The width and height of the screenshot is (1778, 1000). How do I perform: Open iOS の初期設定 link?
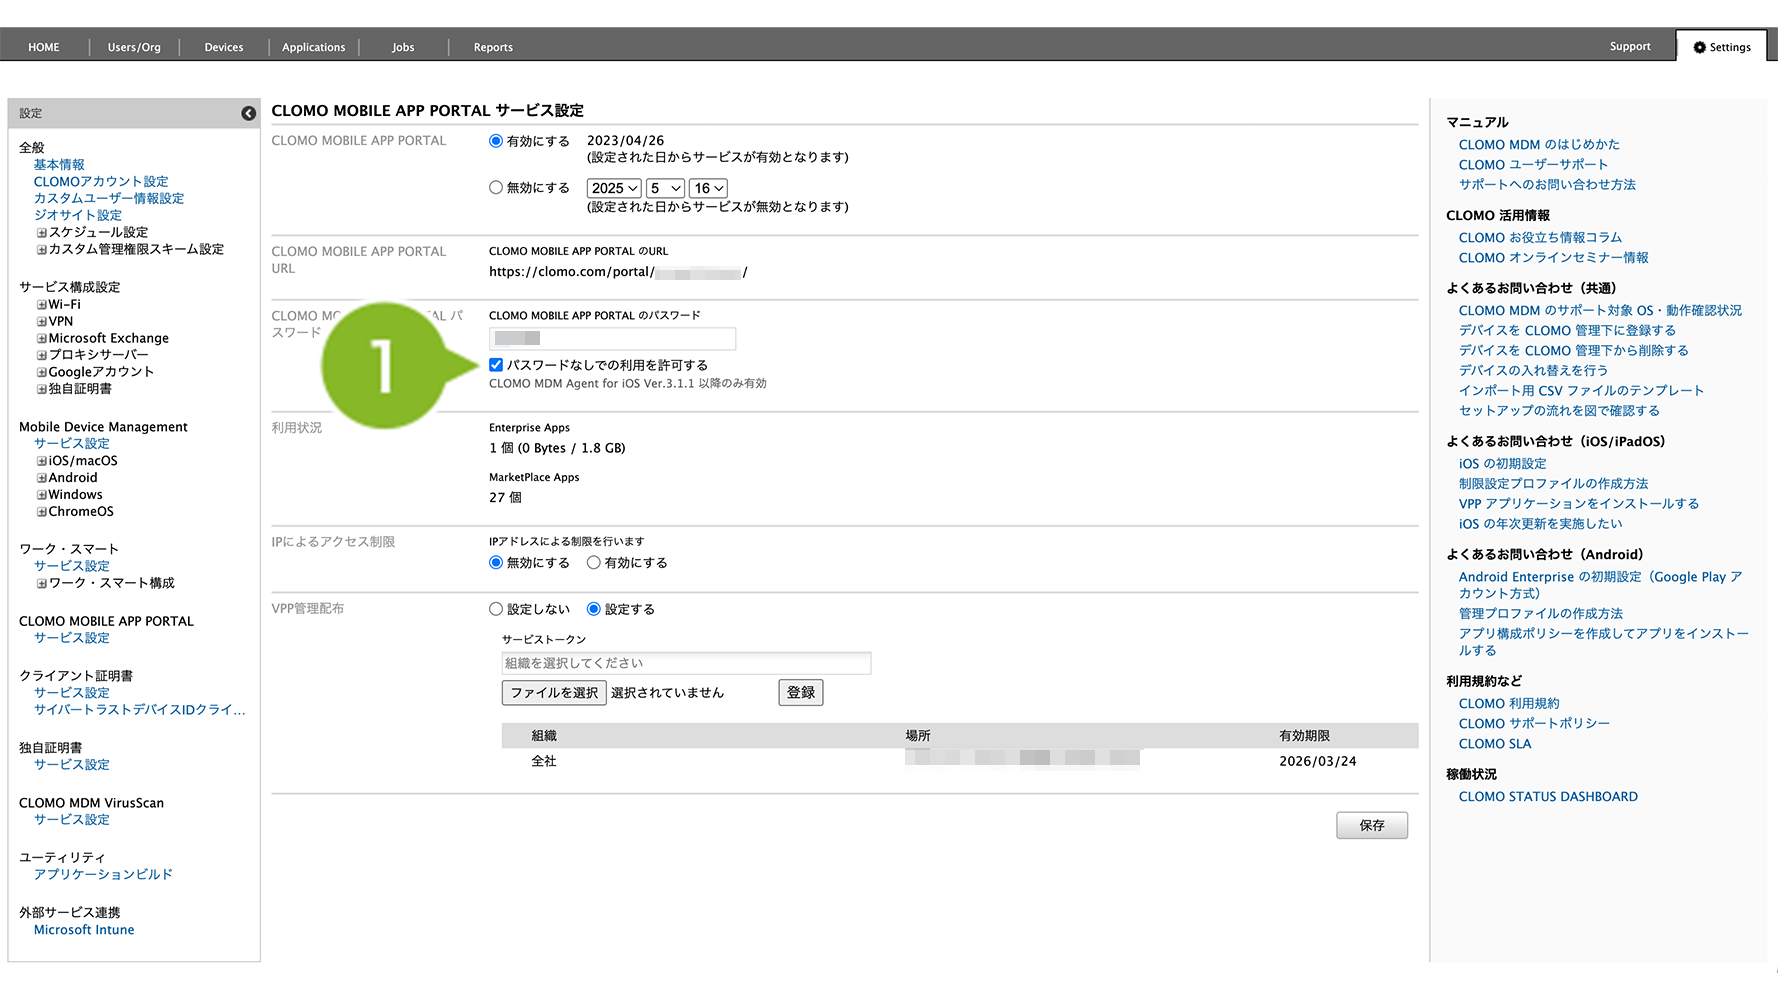pos(1502,464)
